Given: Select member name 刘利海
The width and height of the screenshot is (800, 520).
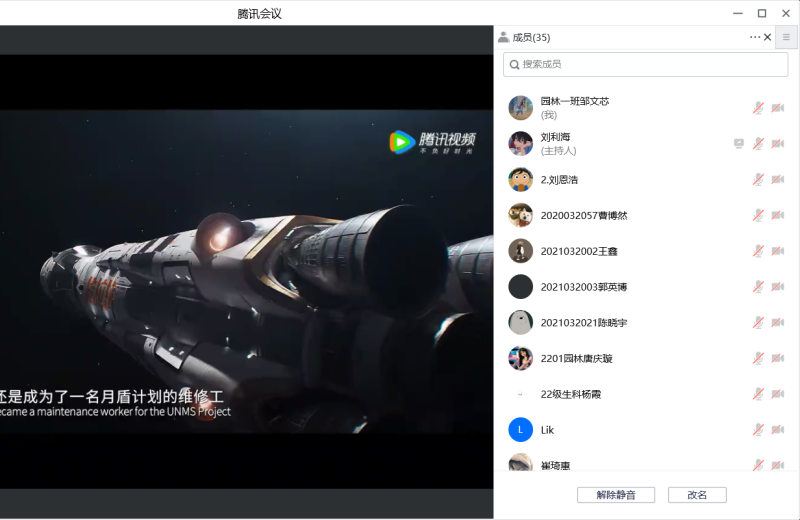Looking at the screenshot, I should (555, 137).
